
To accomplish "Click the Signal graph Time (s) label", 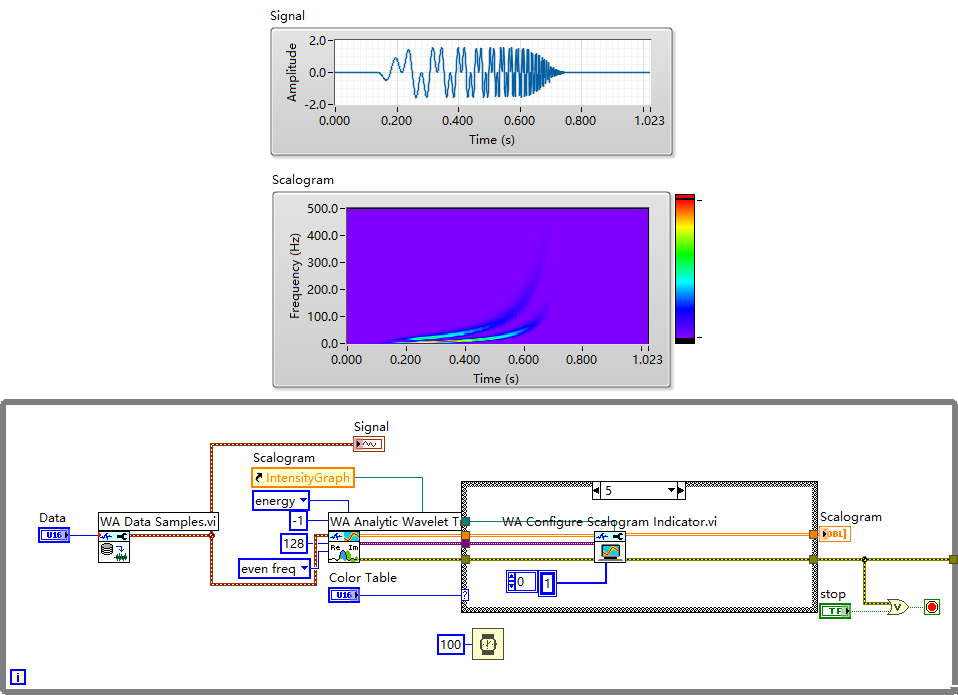I will (x=492, y=140).
